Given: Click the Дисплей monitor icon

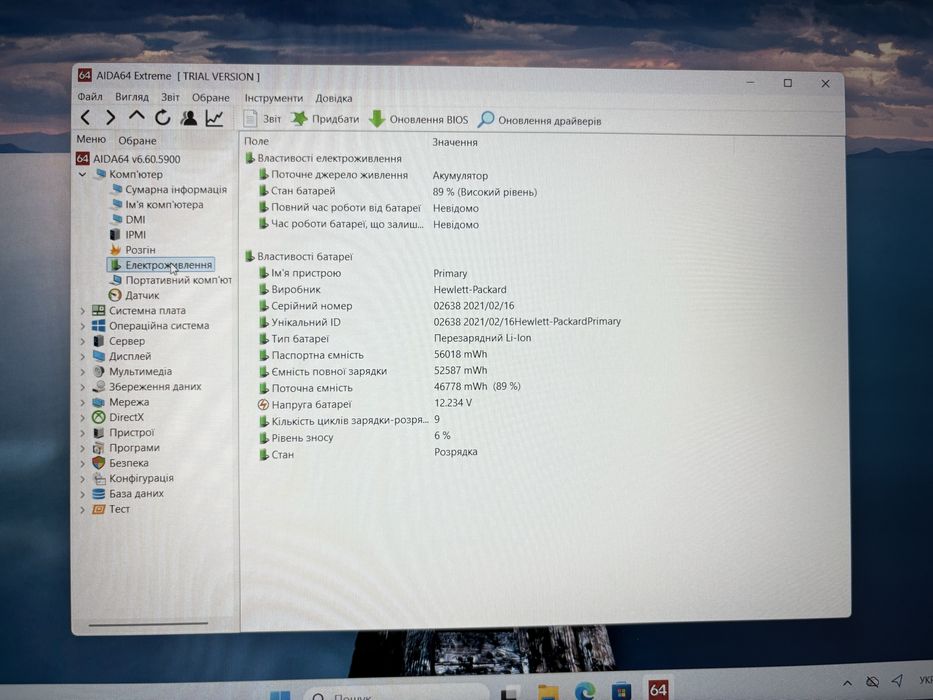Looking at the screenshot, I should tap(98, 356).
